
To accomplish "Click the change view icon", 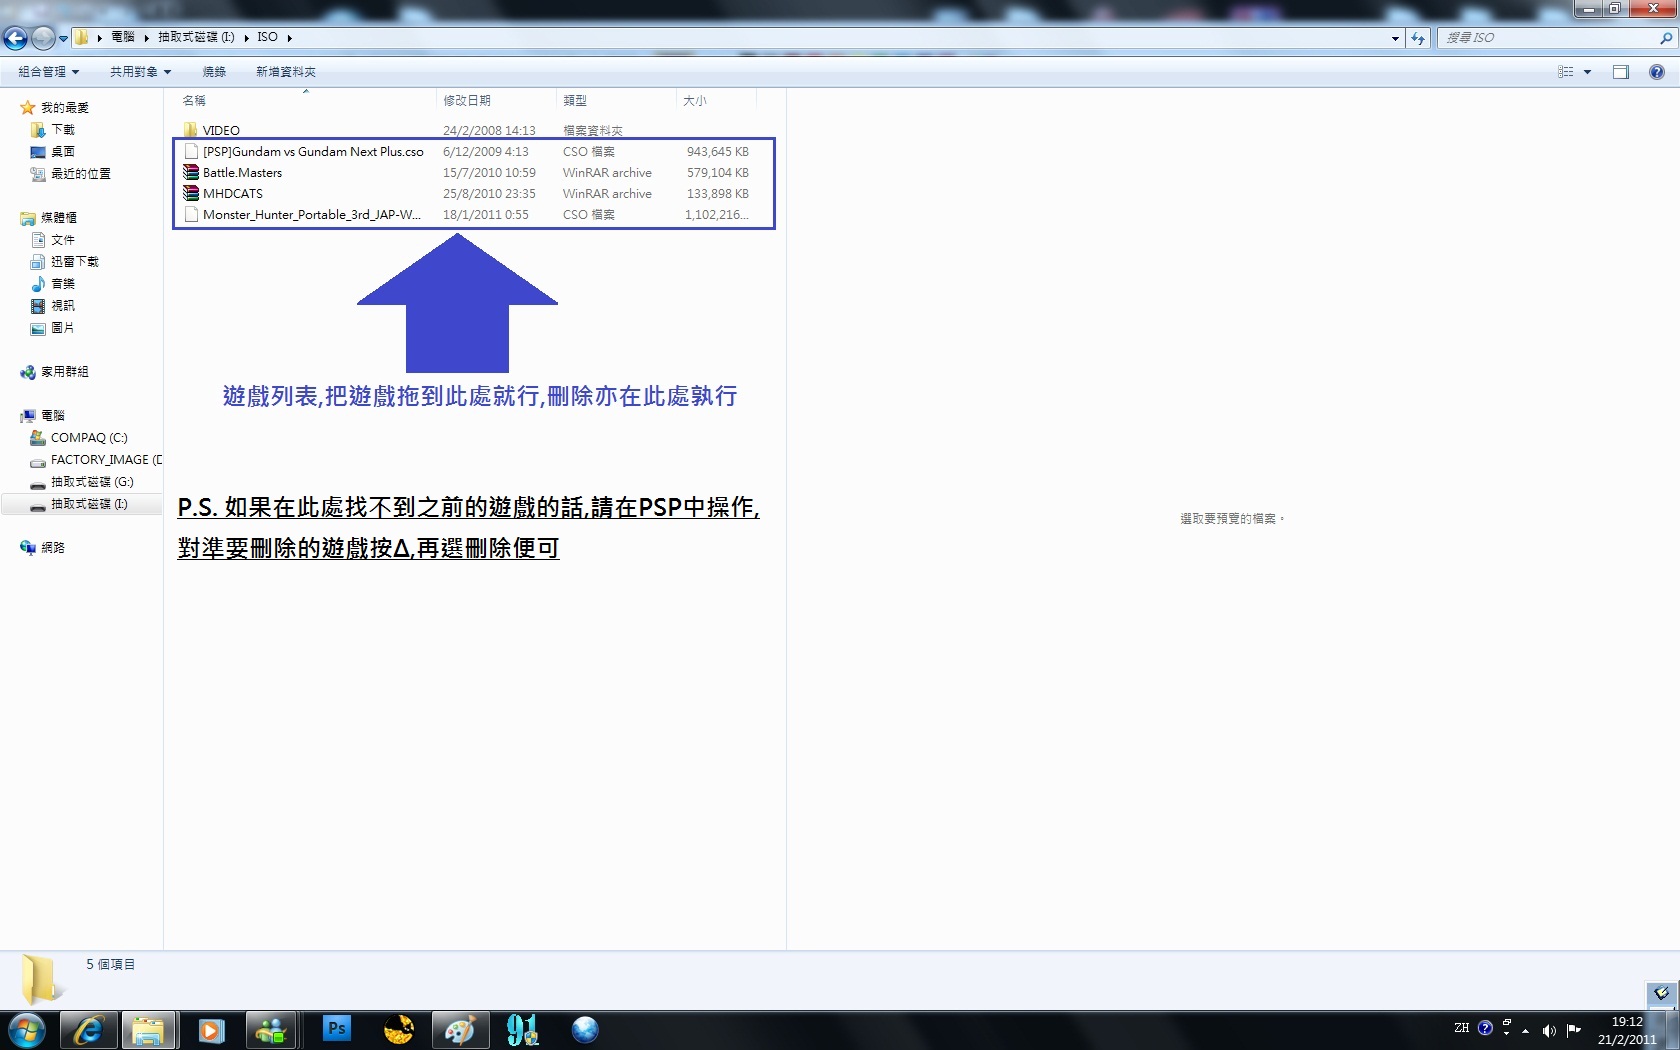I will click(x=1566, y=72).
